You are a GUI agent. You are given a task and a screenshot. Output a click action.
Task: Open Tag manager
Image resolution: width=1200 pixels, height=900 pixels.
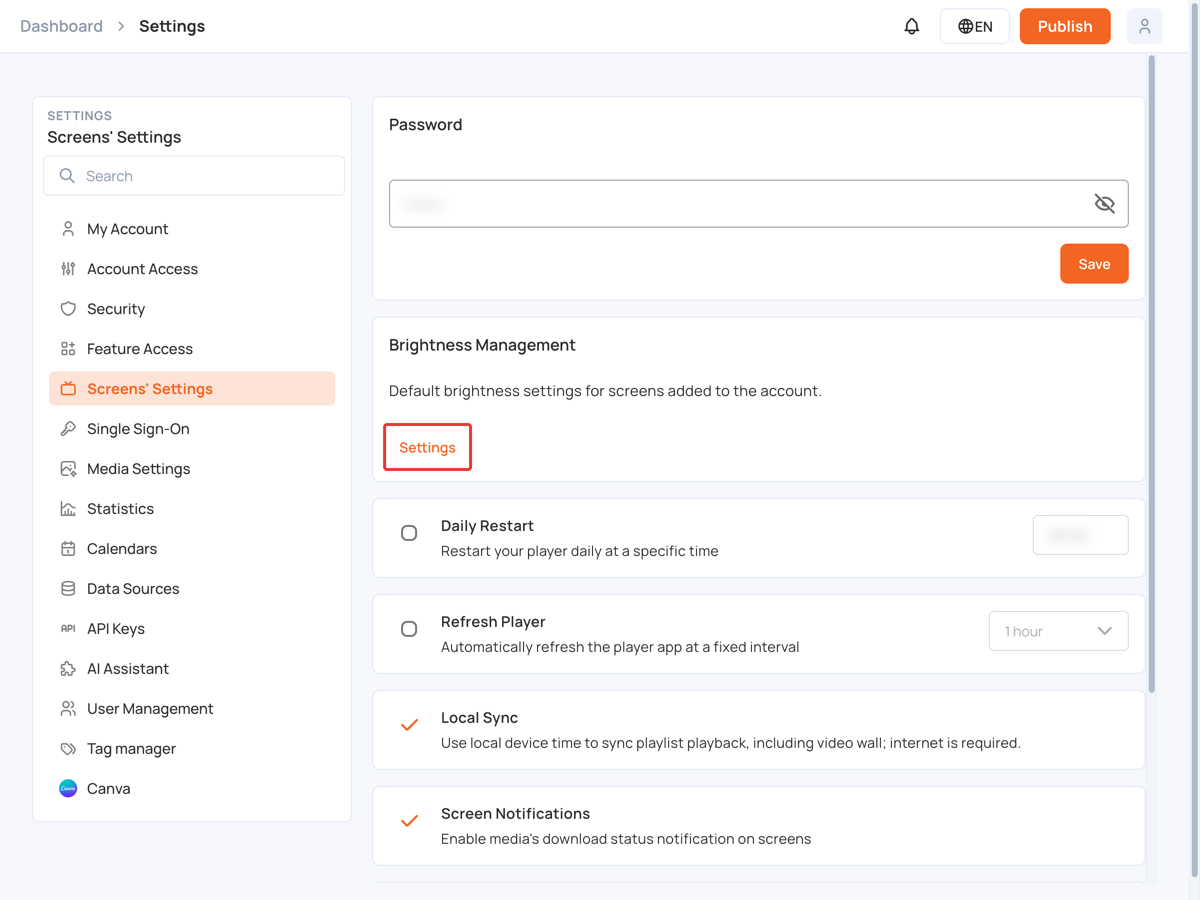click(x=192, y=749)
